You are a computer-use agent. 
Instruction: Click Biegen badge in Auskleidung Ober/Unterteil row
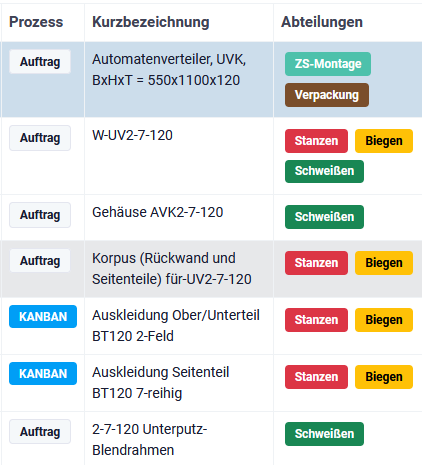coord(384,320)
